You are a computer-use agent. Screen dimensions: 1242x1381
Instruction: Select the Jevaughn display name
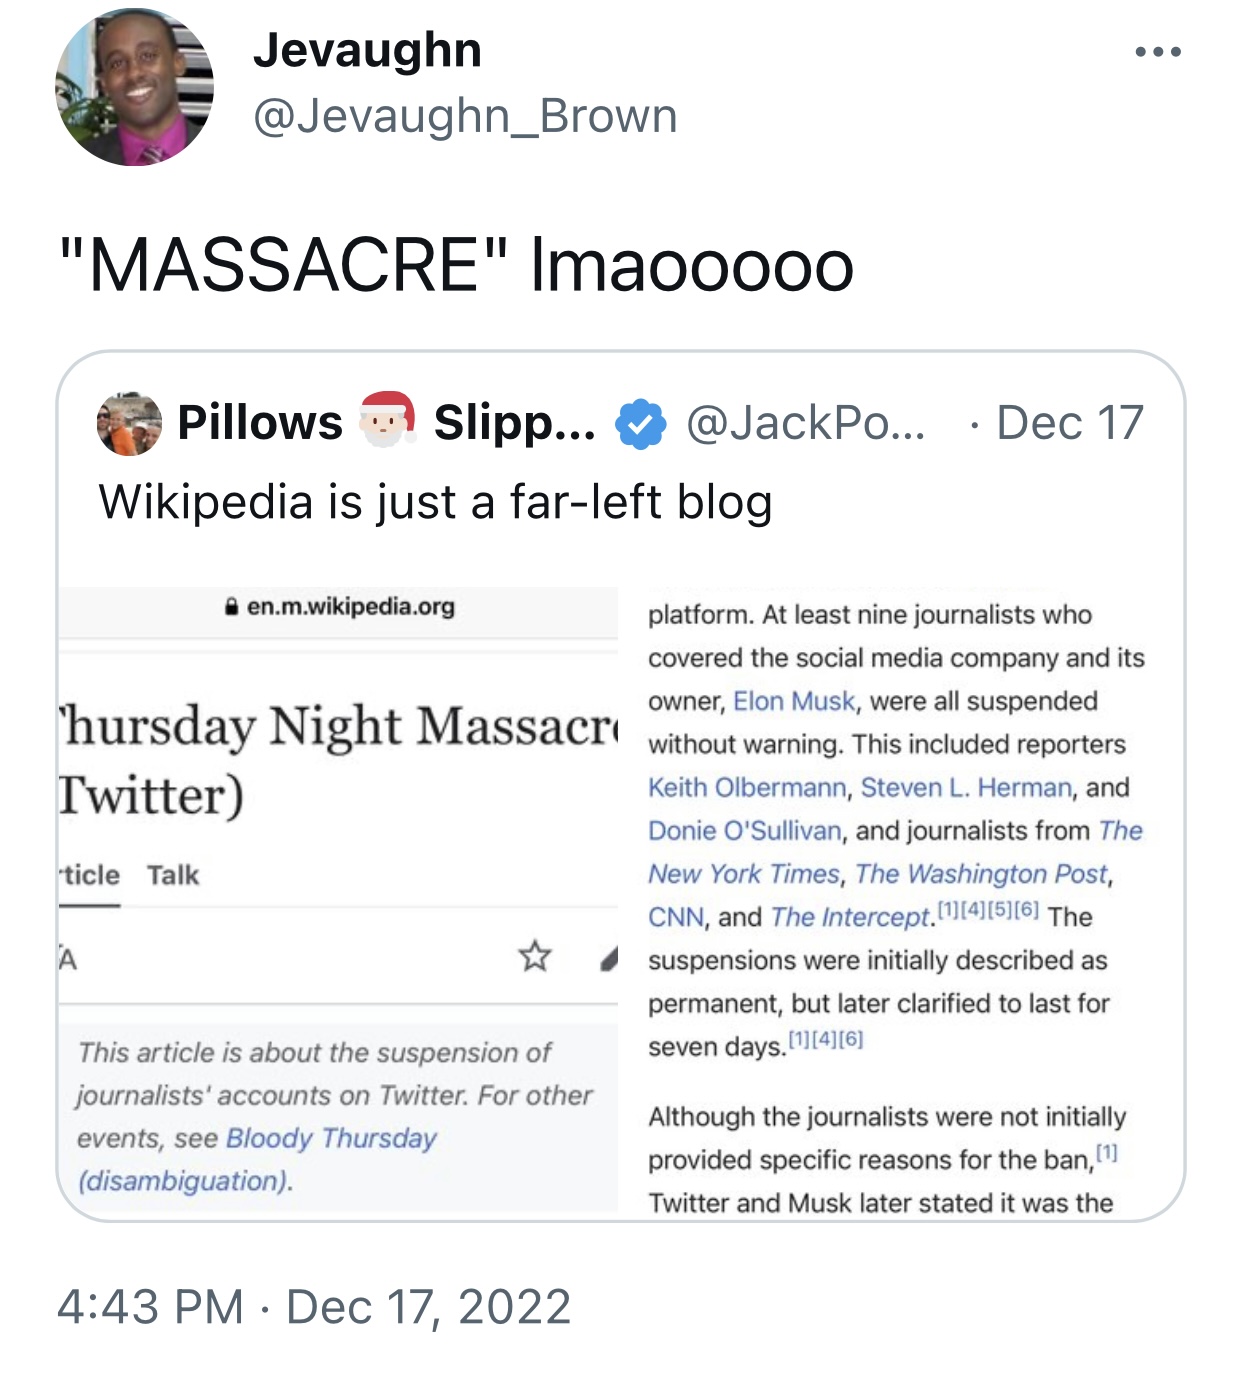coord(367,49)
